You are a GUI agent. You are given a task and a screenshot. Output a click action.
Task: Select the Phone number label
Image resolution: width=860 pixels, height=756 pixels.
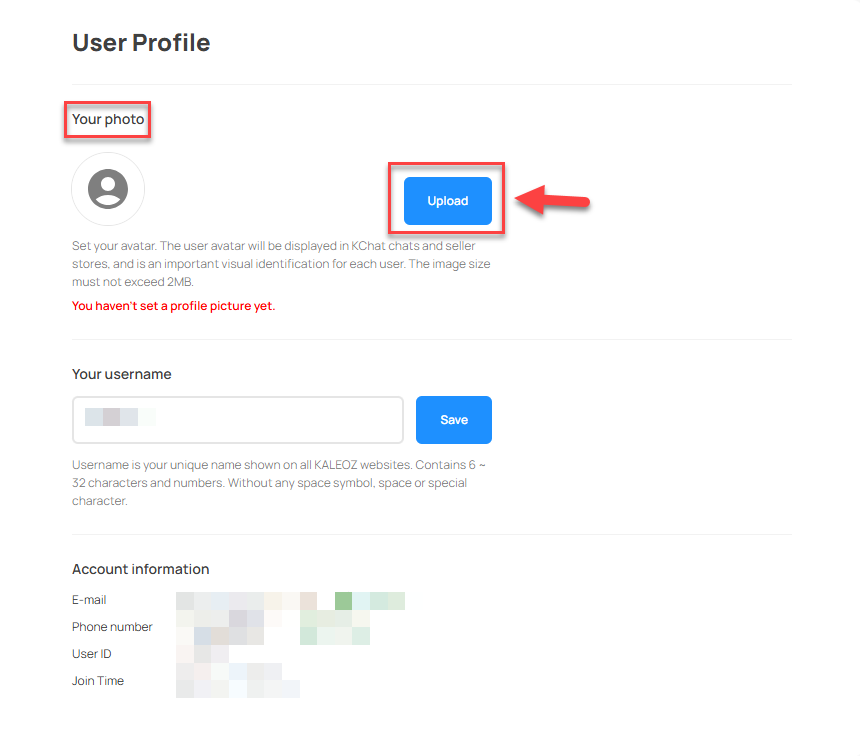112,627
